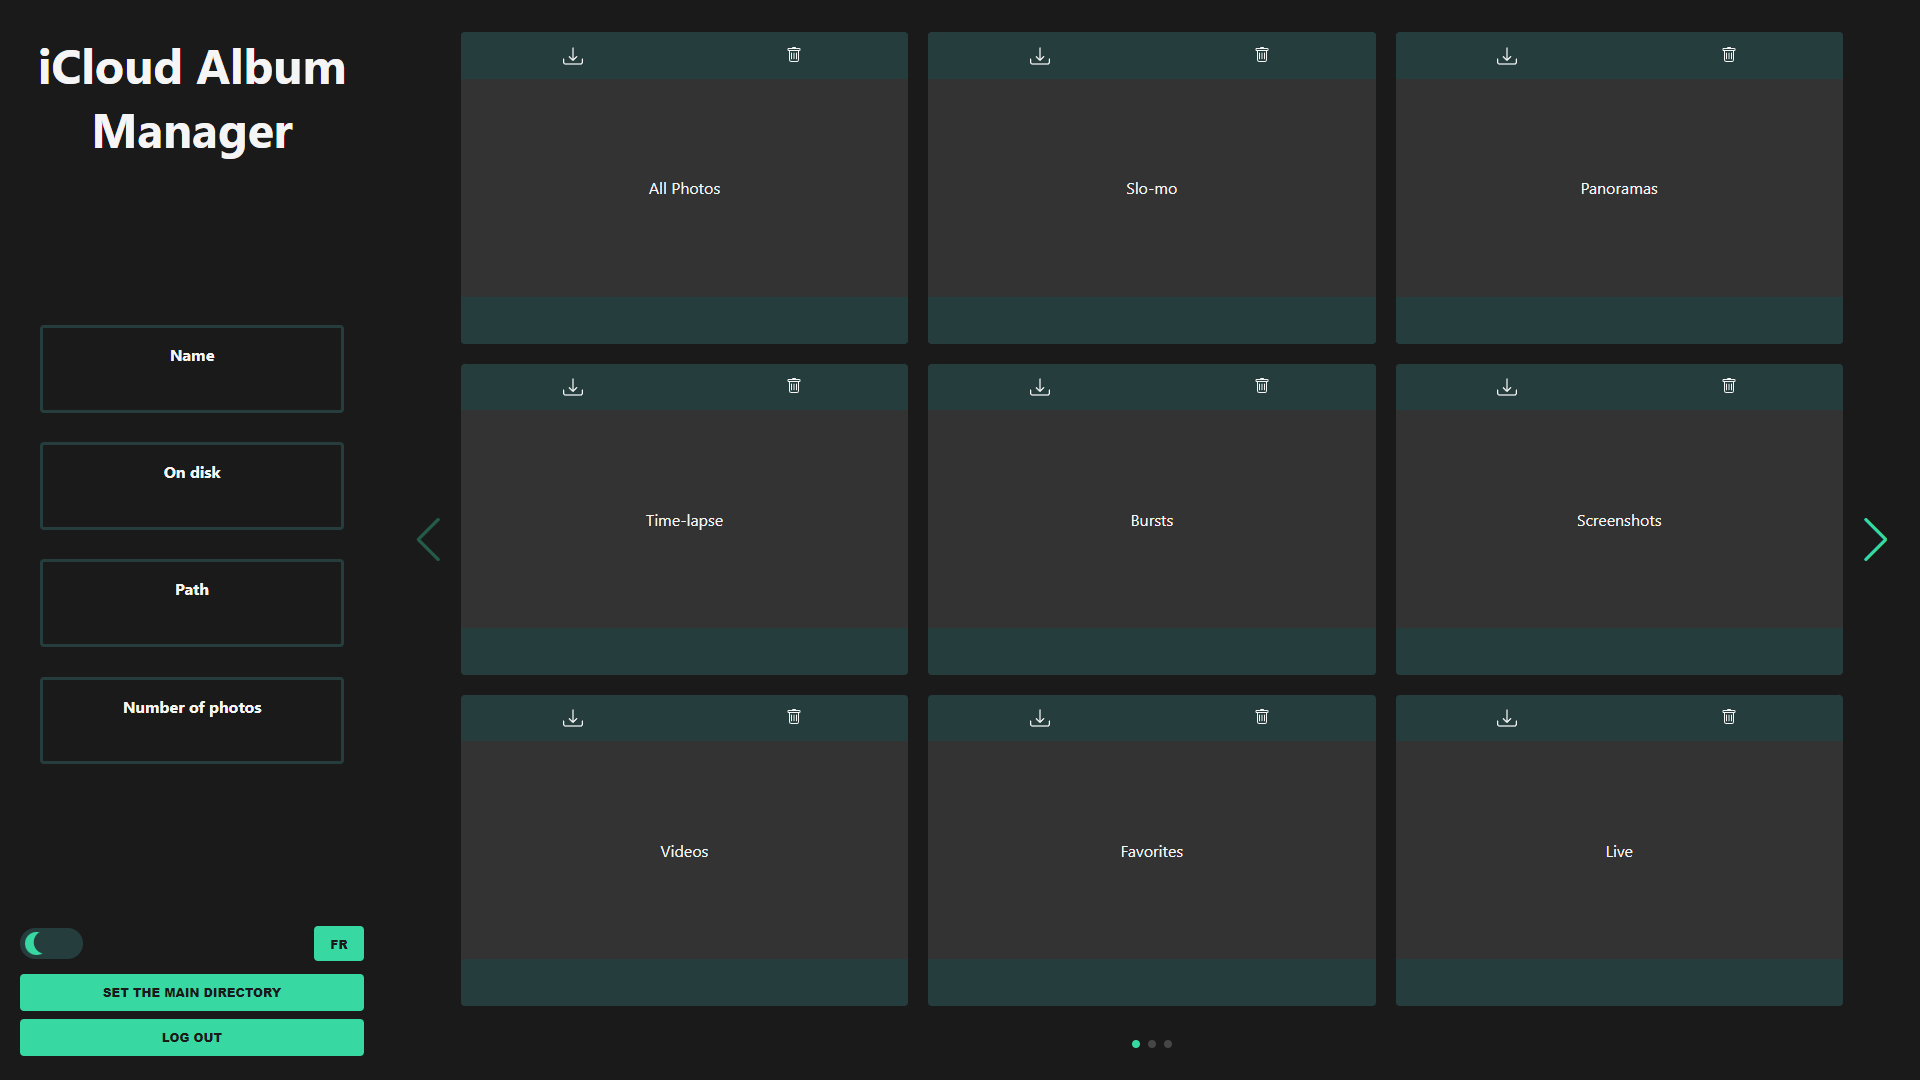Click the iCloud Album Manager title
The width and height of the screenshot is (1920, 1080).
pyautogui.click(x=192, y=99)
